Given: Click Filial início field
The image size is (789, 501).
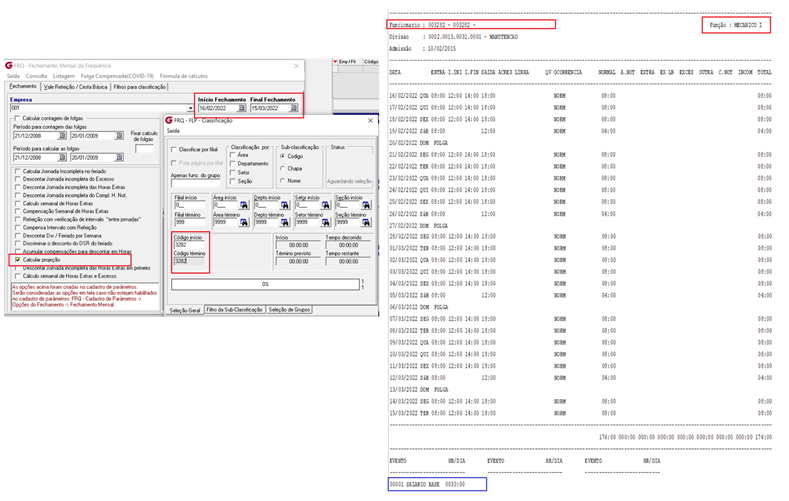Looking at the screenshot, I should point(190,205).
